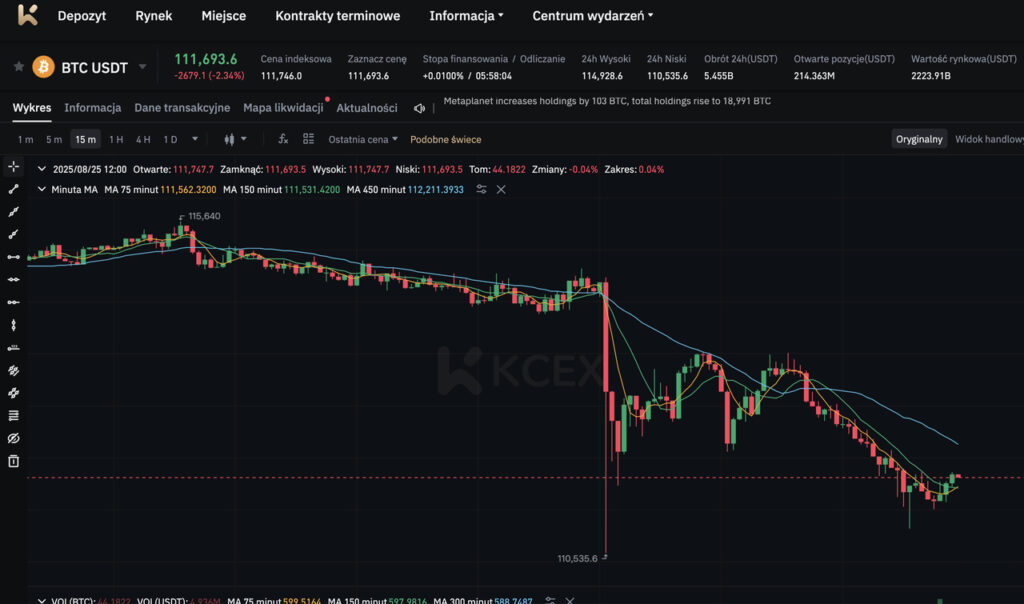Image resolution: width=1024 pixels, height=604 pixels.
Task: Select the horizontal straight line tool
Action: (13, 279)
